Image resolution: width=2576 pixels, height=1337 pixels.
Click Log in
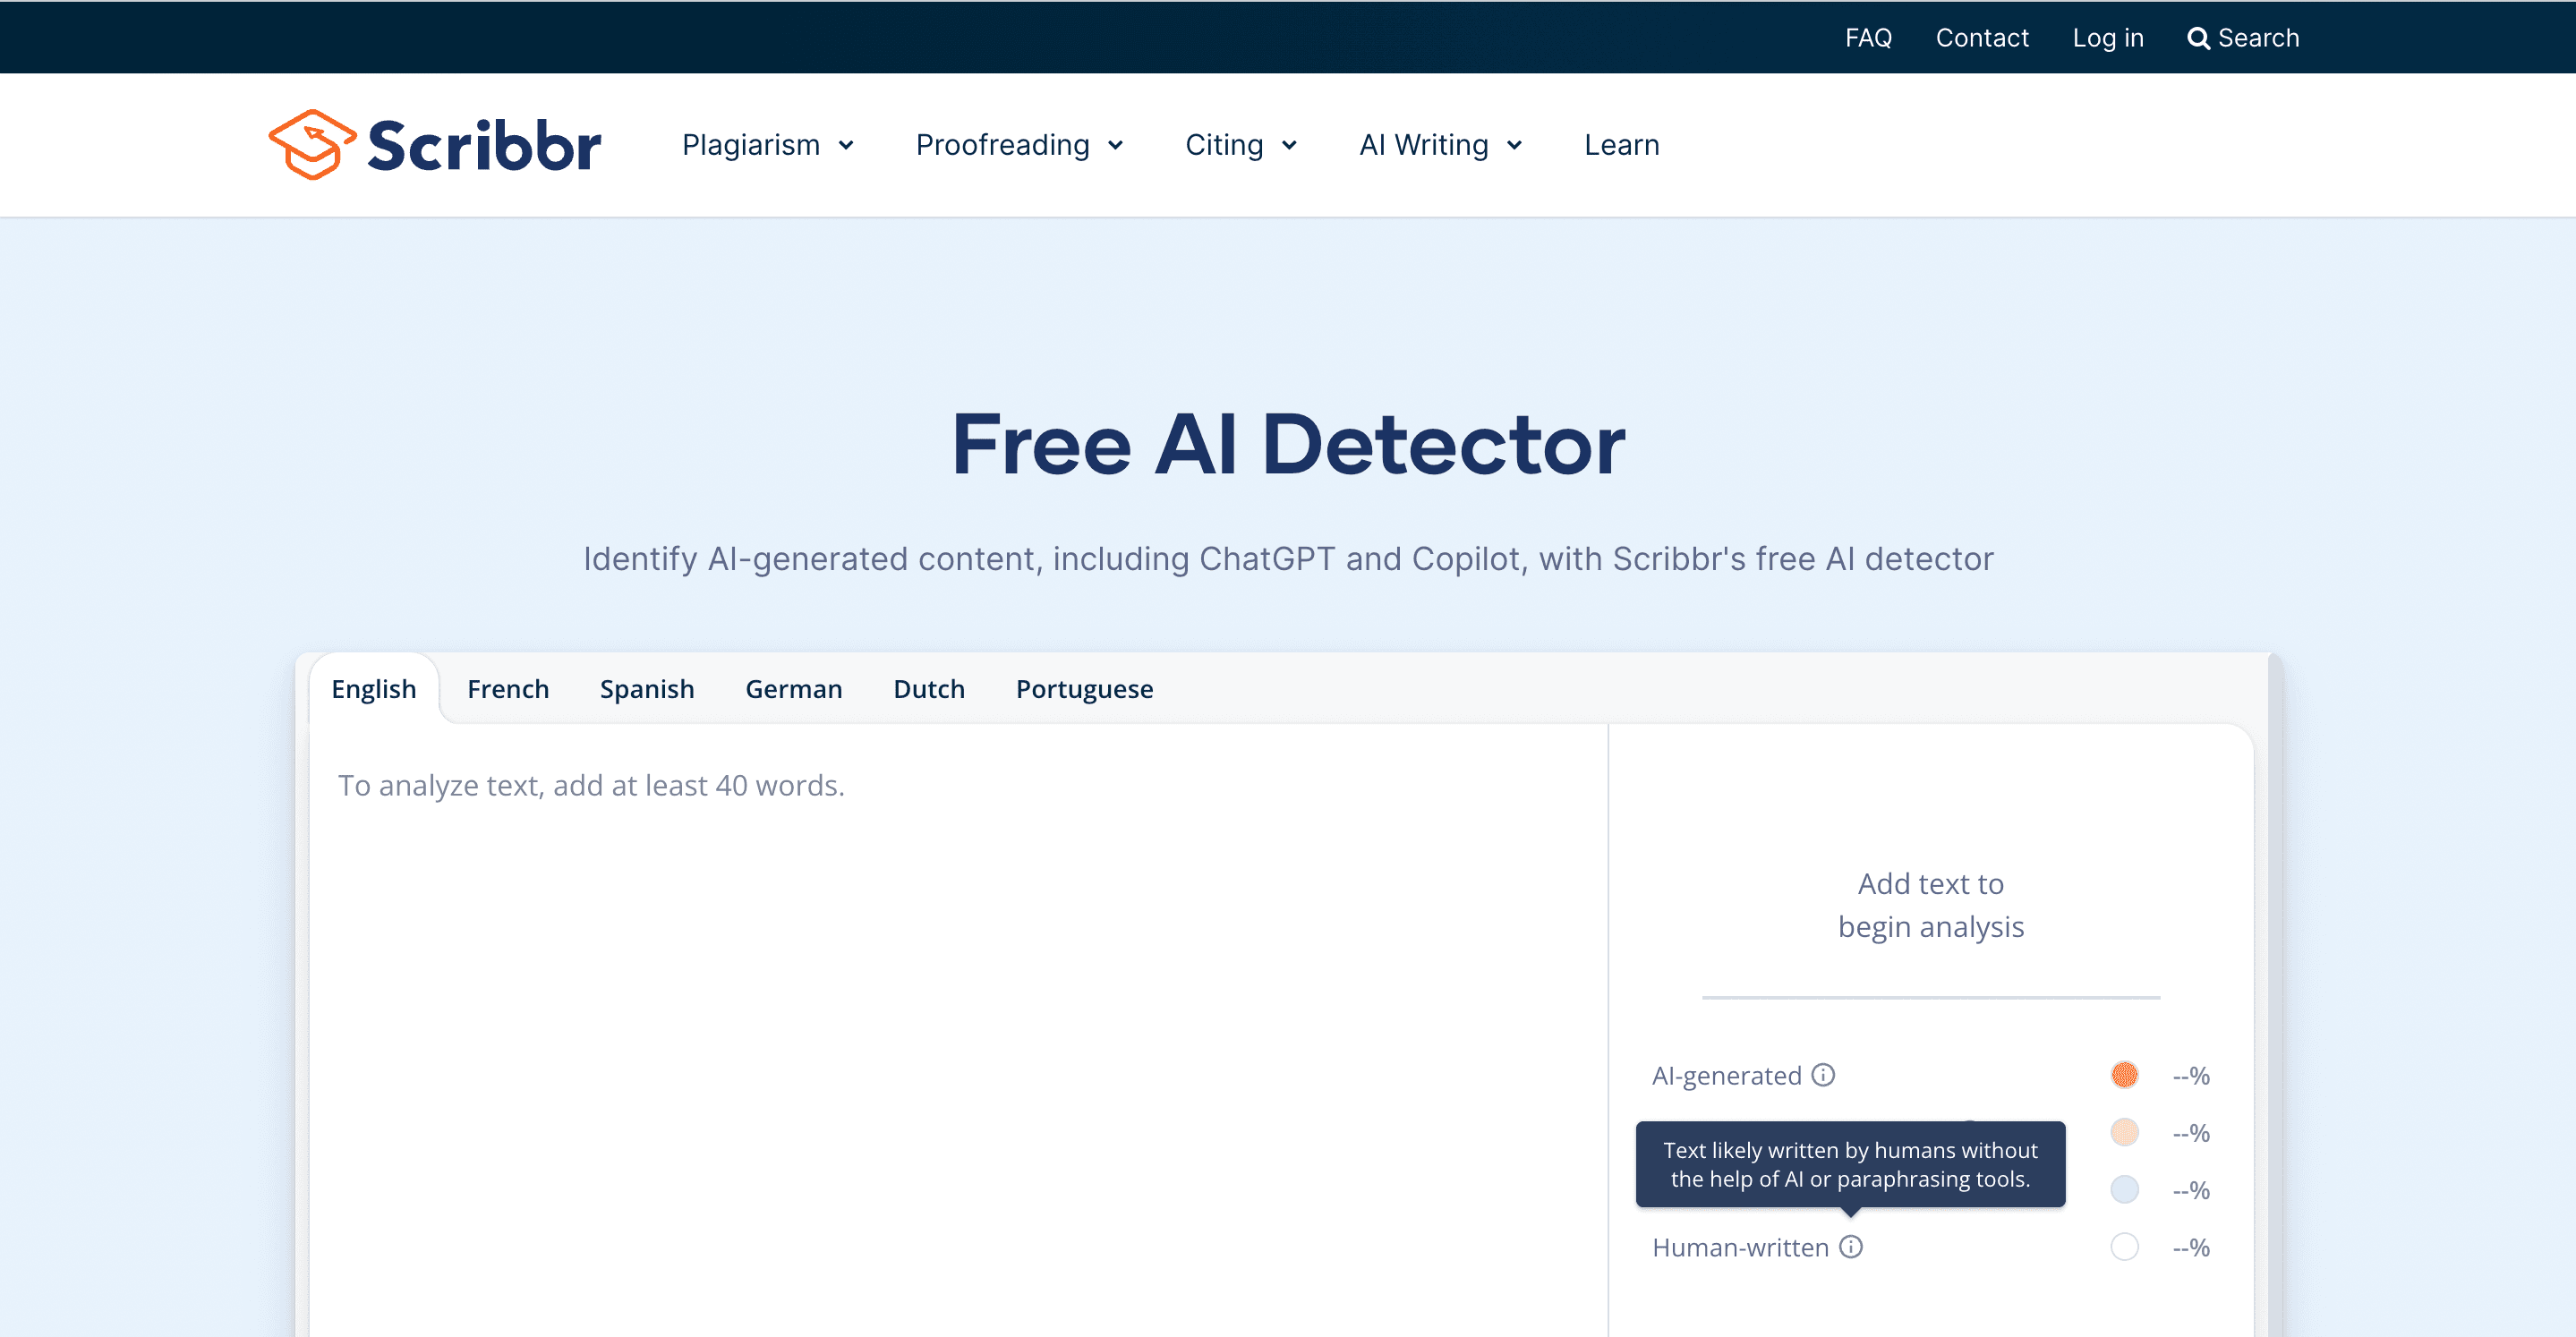click(2108, 38)
